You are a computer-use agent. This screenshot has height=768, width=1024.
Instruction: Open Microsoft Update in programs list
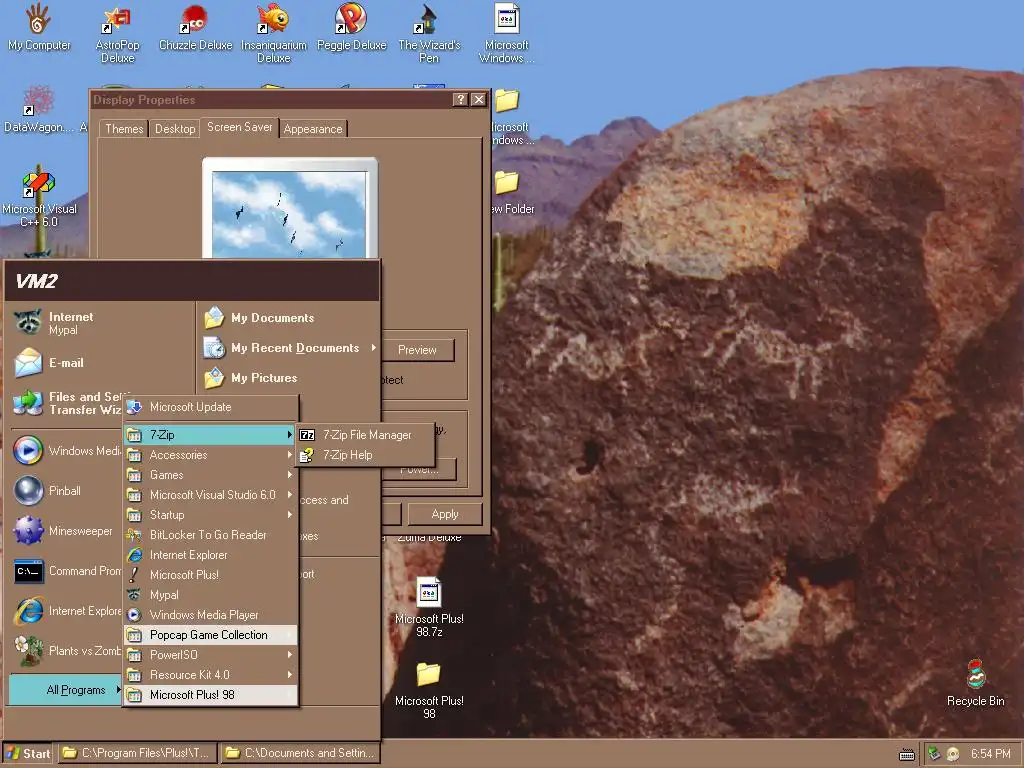tap(210, 407)
